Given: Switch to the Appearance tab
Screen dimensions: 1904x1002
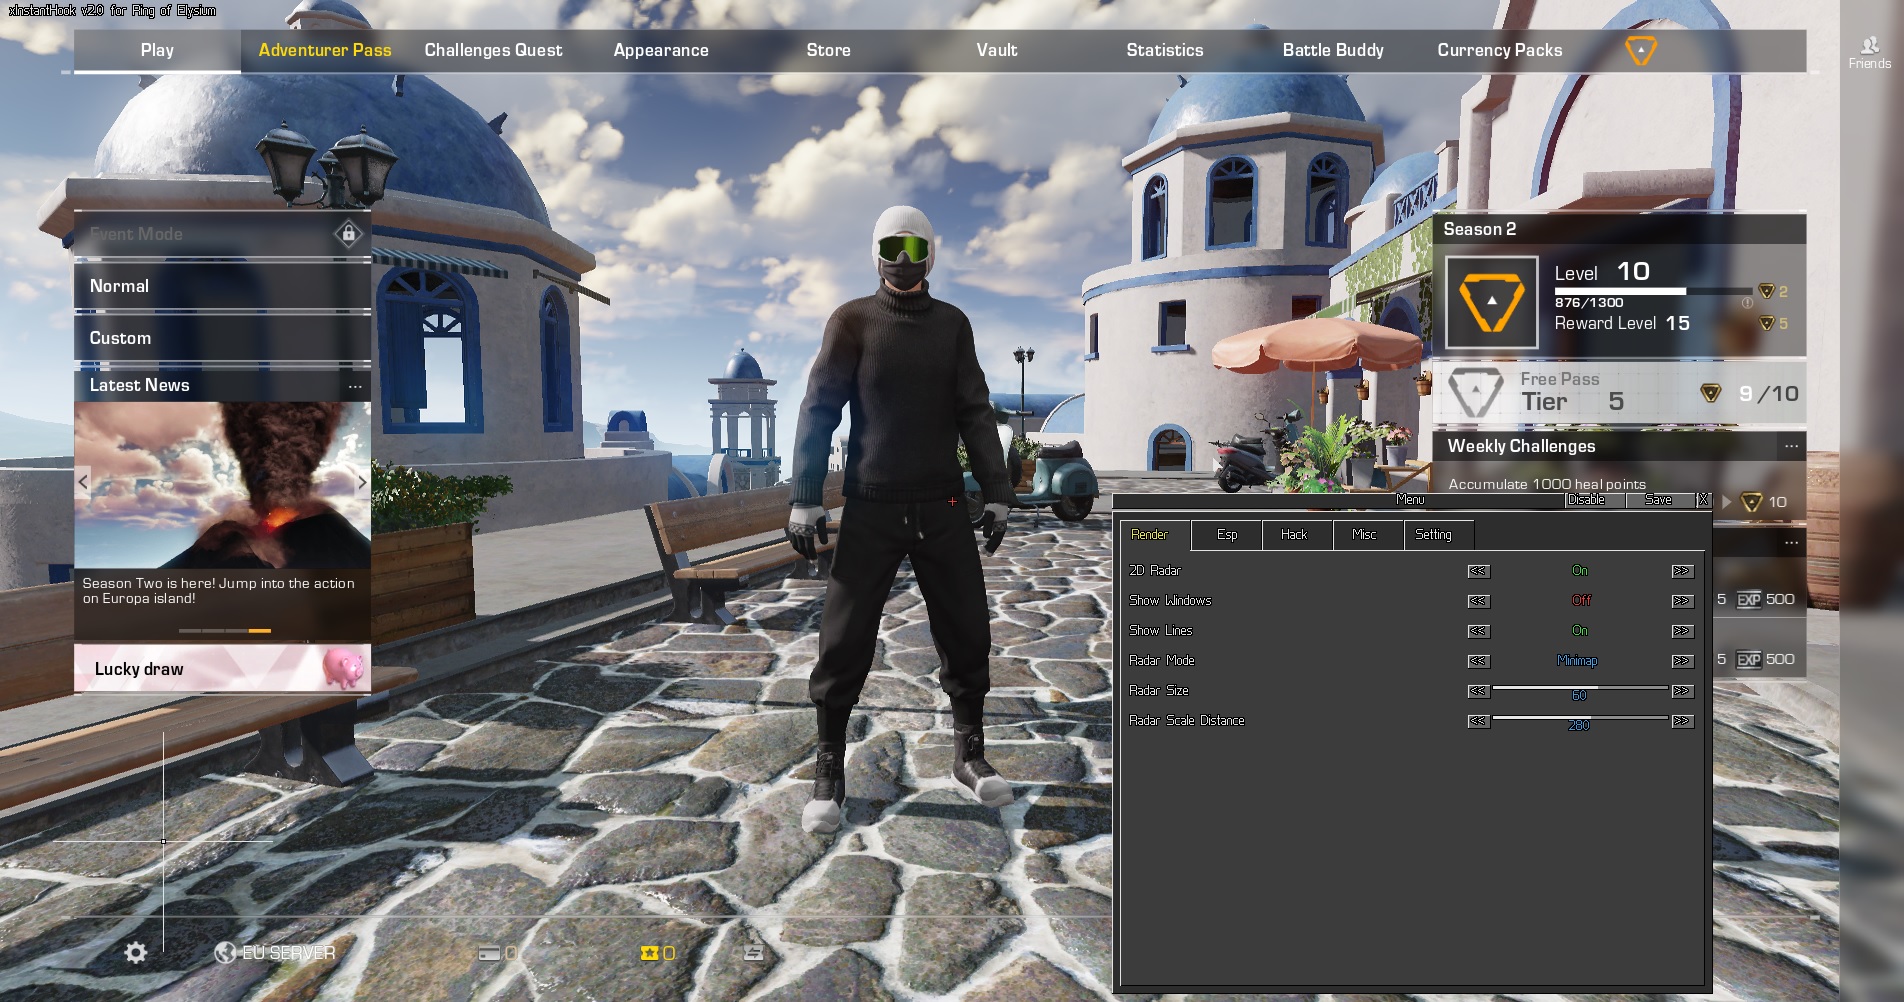Looking at the screenshot, I should 661,50.
